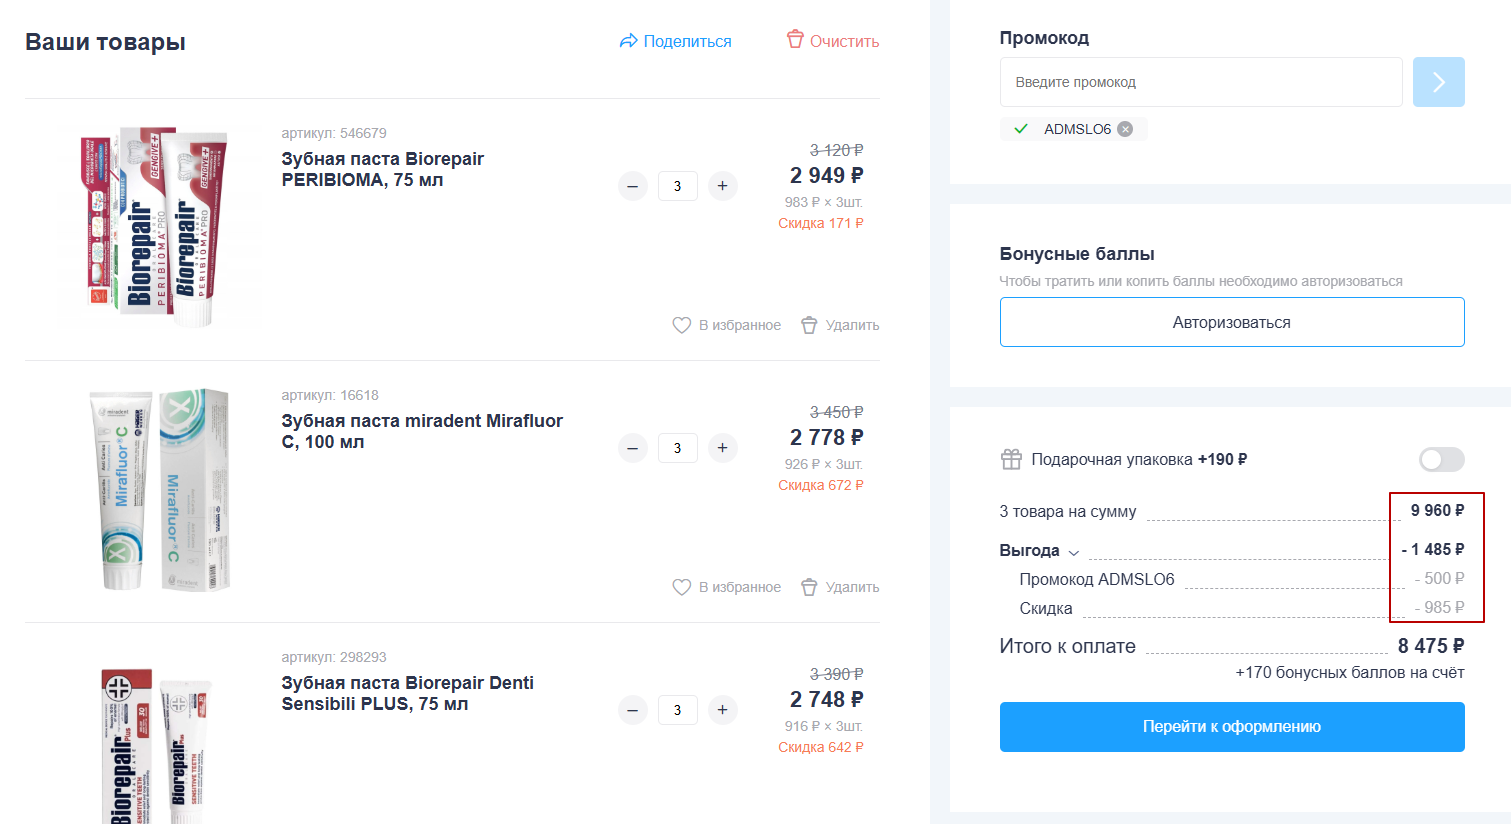Open the Biorepair Denti Sensibili PLUS title

tap(407, 693)
